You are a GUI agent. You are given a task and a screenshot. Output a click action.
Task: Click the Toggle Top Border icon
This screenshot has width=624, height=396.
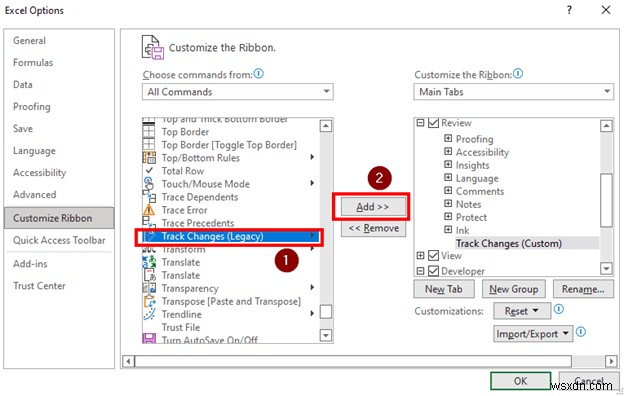(149, 144)
